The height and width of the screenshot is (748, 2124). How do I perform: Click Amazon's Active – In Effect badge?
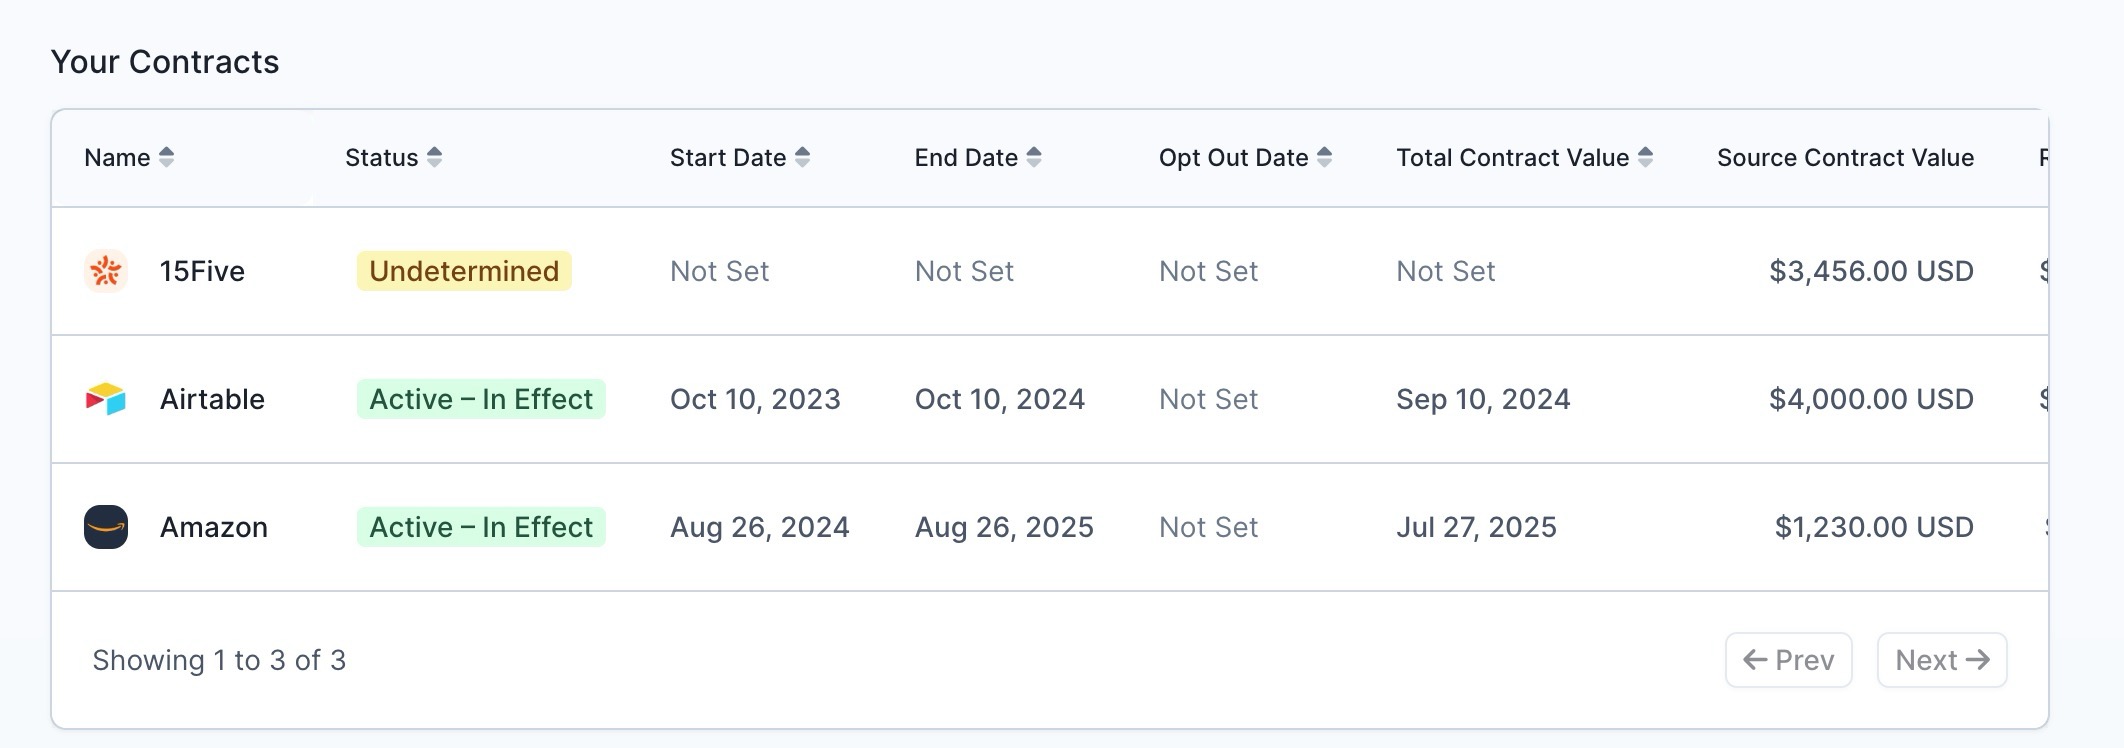481,527
